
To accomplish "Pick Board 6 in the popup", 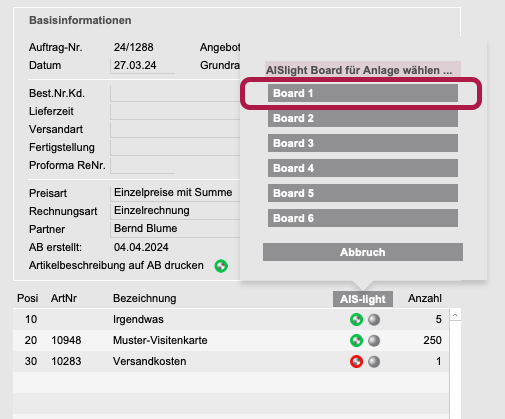I will click(363, 218).
